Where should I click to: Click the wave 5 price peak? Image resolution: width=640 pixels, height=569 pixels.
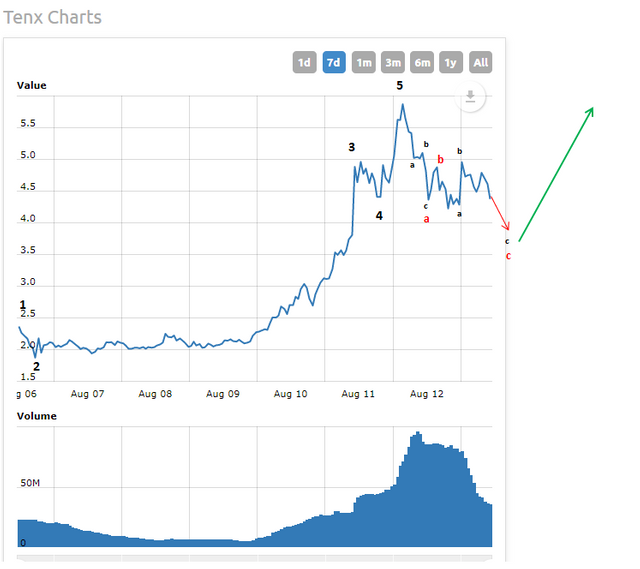tap(402, 104)
